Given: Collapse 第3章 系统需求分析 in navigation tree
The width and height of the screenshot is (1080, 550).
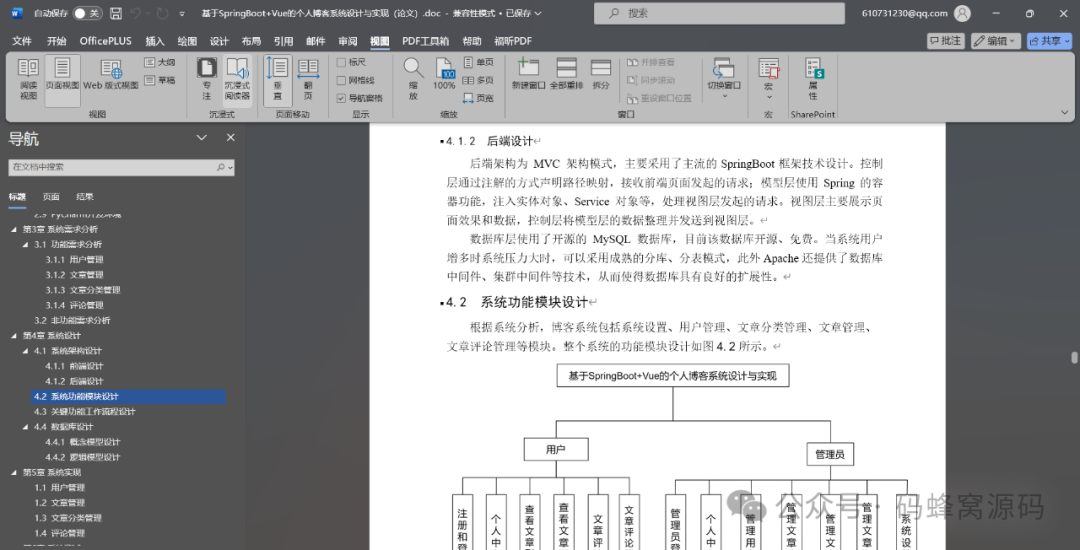Looking at the screenshot, I should click(14, 229).
